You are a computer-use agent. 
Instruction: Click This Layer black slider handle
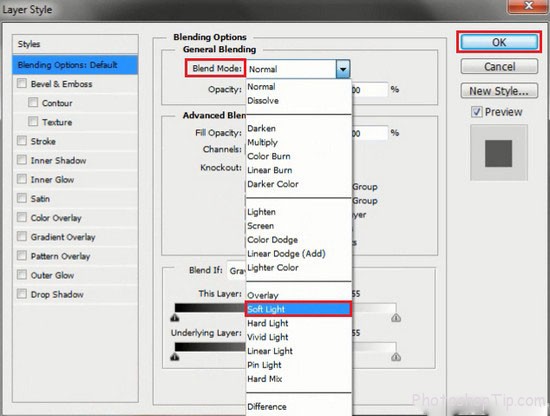175,318
